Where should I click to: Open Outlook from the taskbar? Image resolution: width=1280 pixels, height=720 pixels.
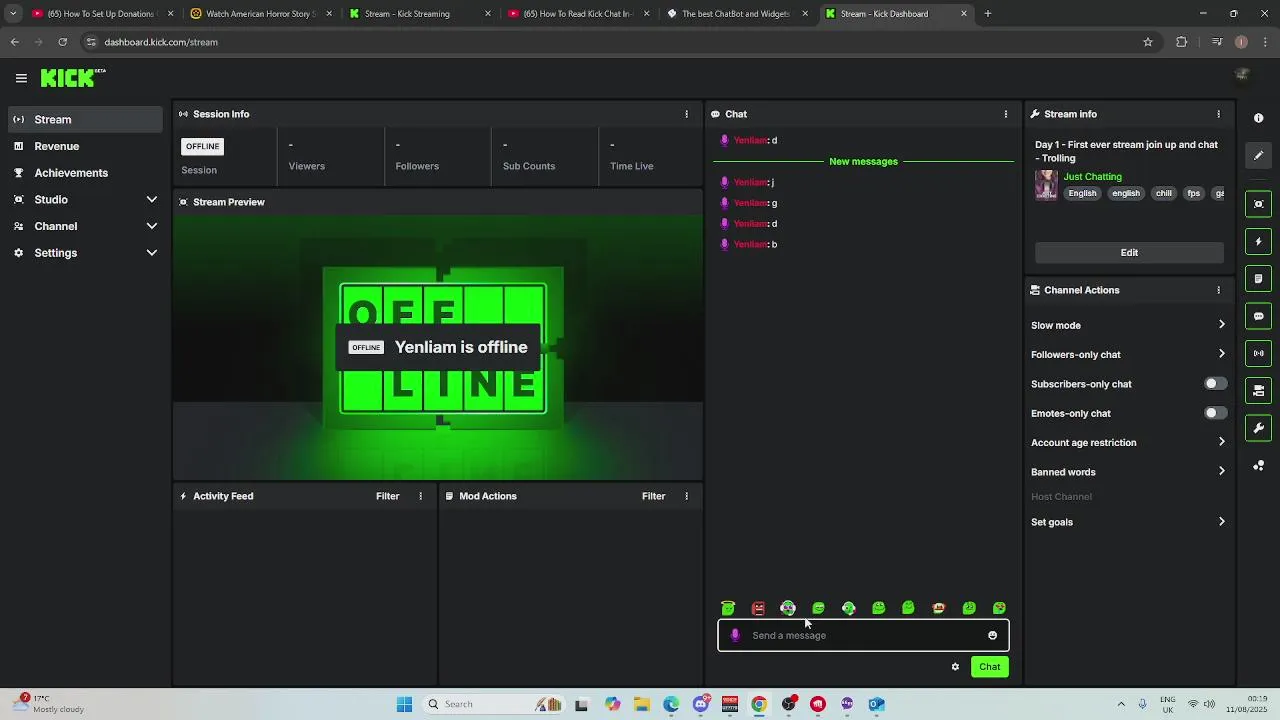pyautogui.click(x=876, y=704)
